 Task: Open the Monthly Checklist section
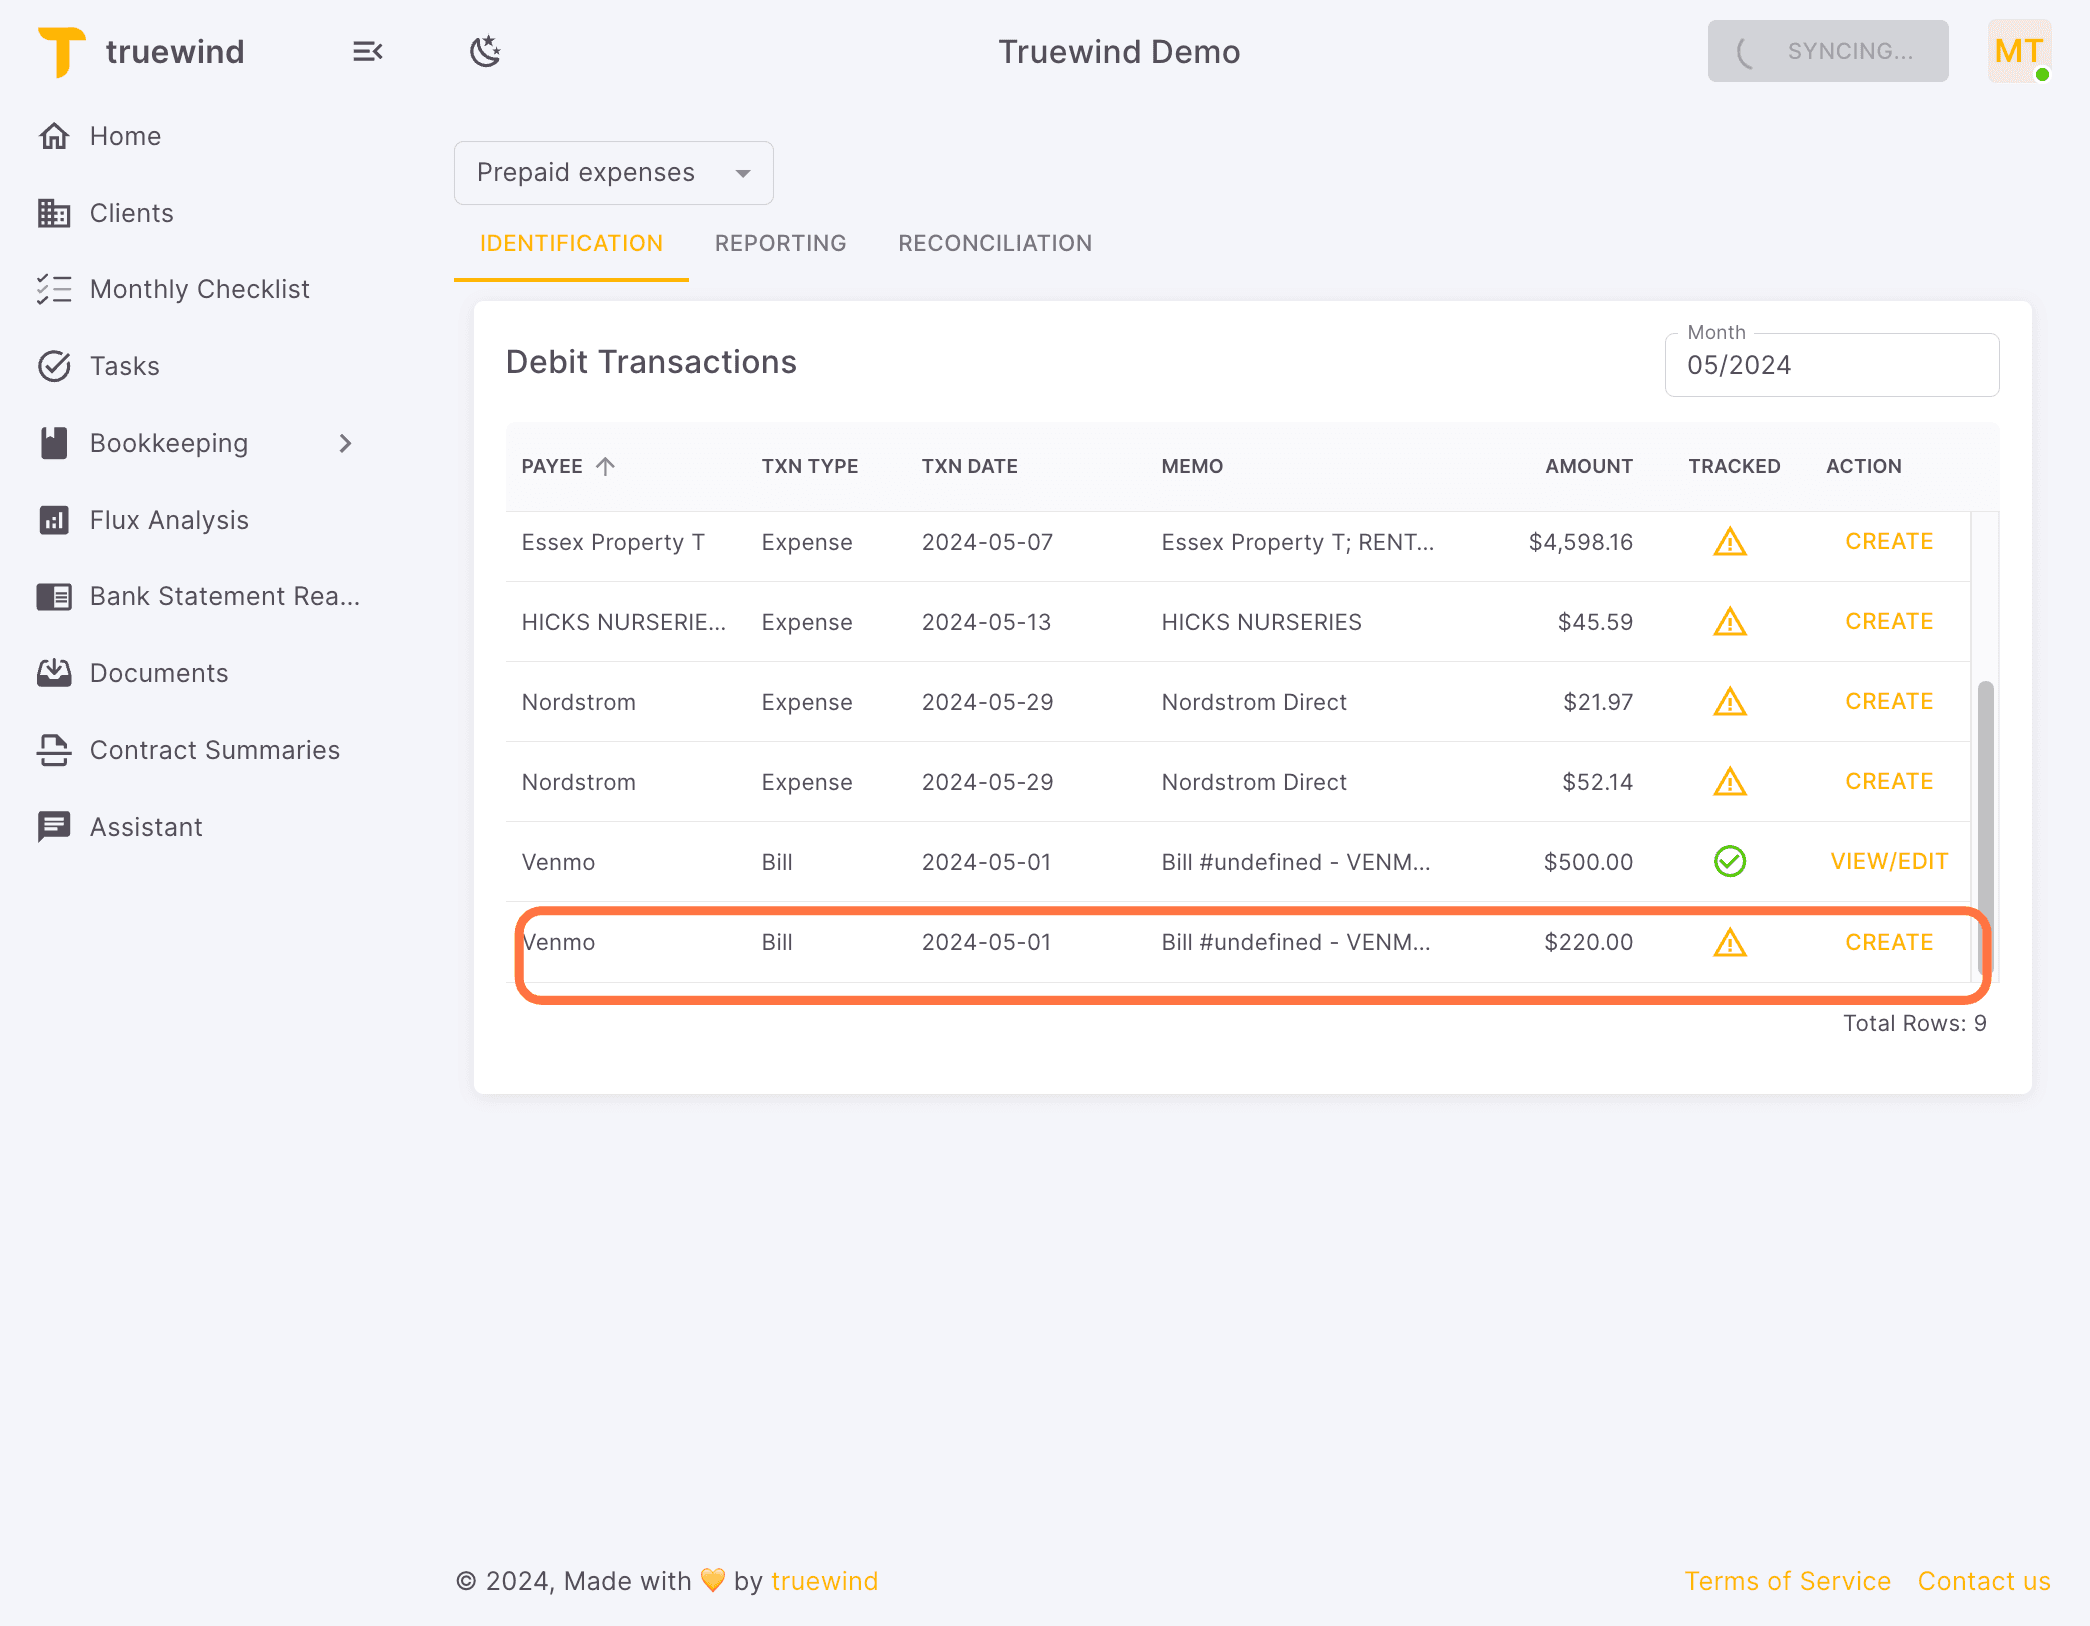(x=199, y=289)
